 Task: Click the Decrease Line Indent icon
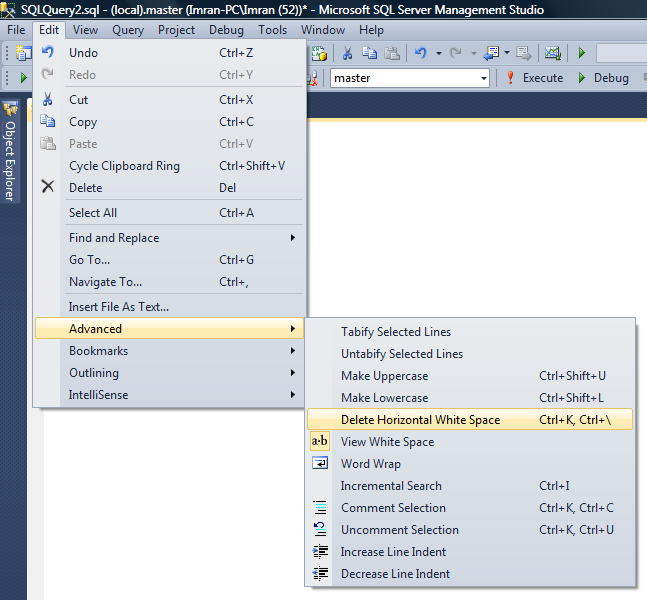320,574
